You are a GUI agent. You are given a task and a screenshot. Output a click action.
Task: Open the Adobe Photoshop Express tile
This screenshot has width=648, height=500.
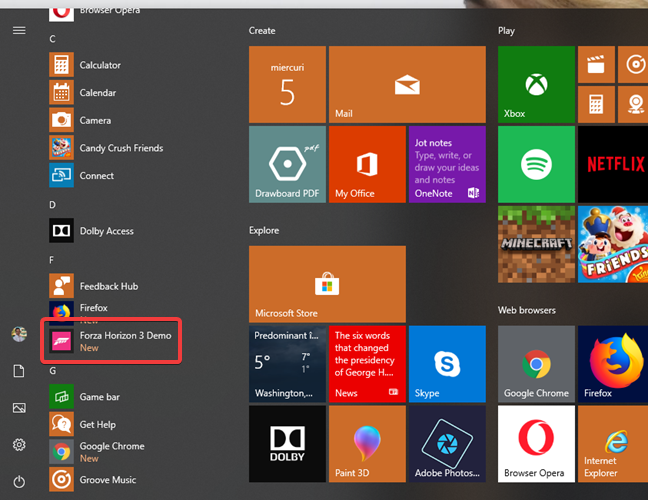[x=447, y=443]
